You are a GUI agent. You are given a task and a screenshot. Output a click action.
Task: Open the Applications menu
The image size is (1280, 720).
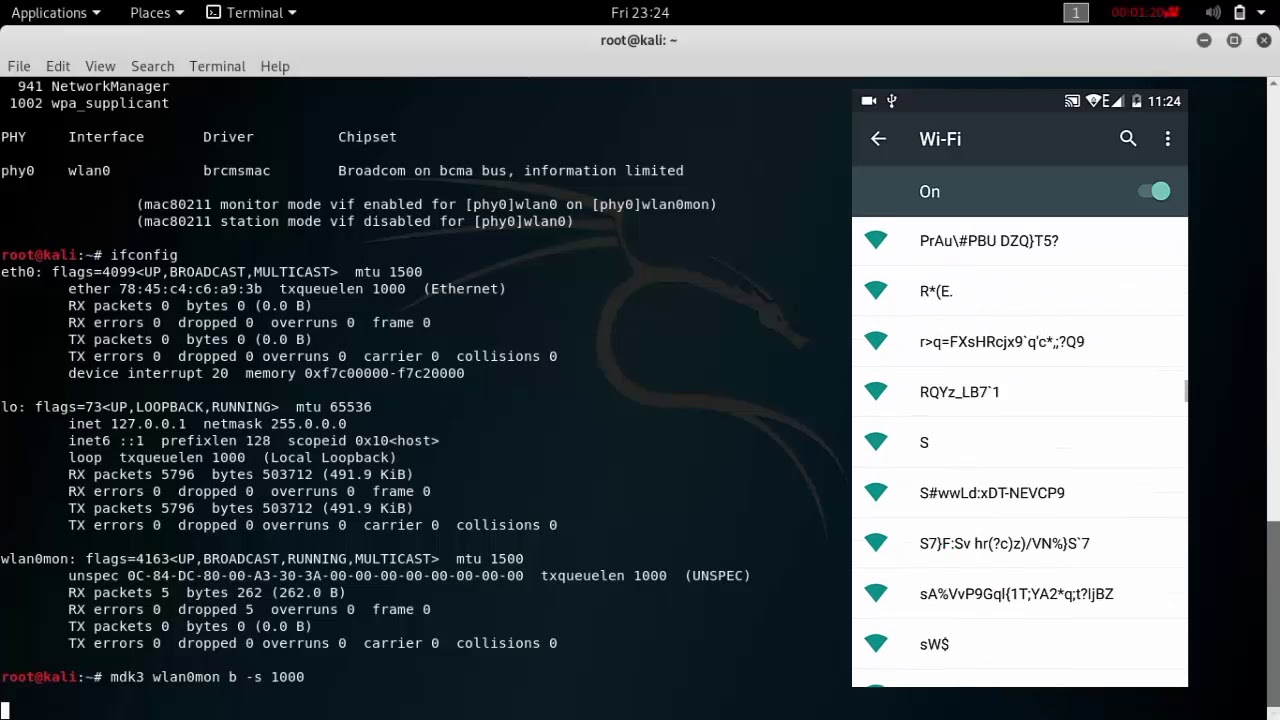click(55, 13)
